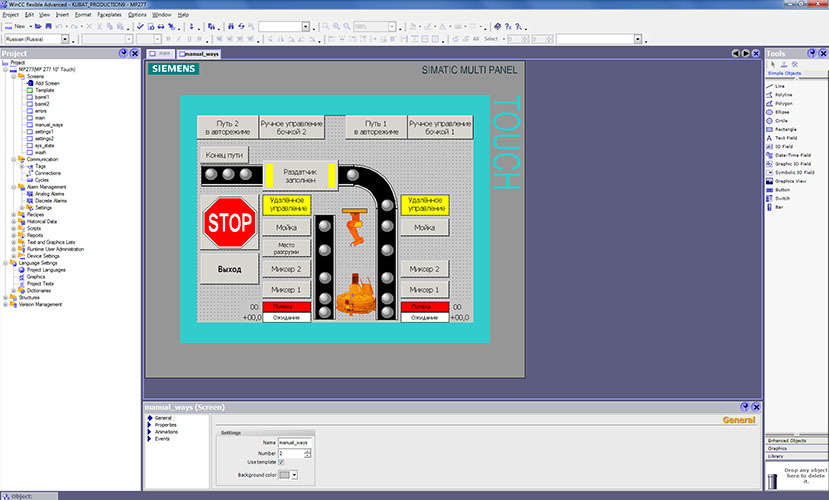Select Animations in properties list
Screen dimensions: 829x500
(x=166, y=432)
